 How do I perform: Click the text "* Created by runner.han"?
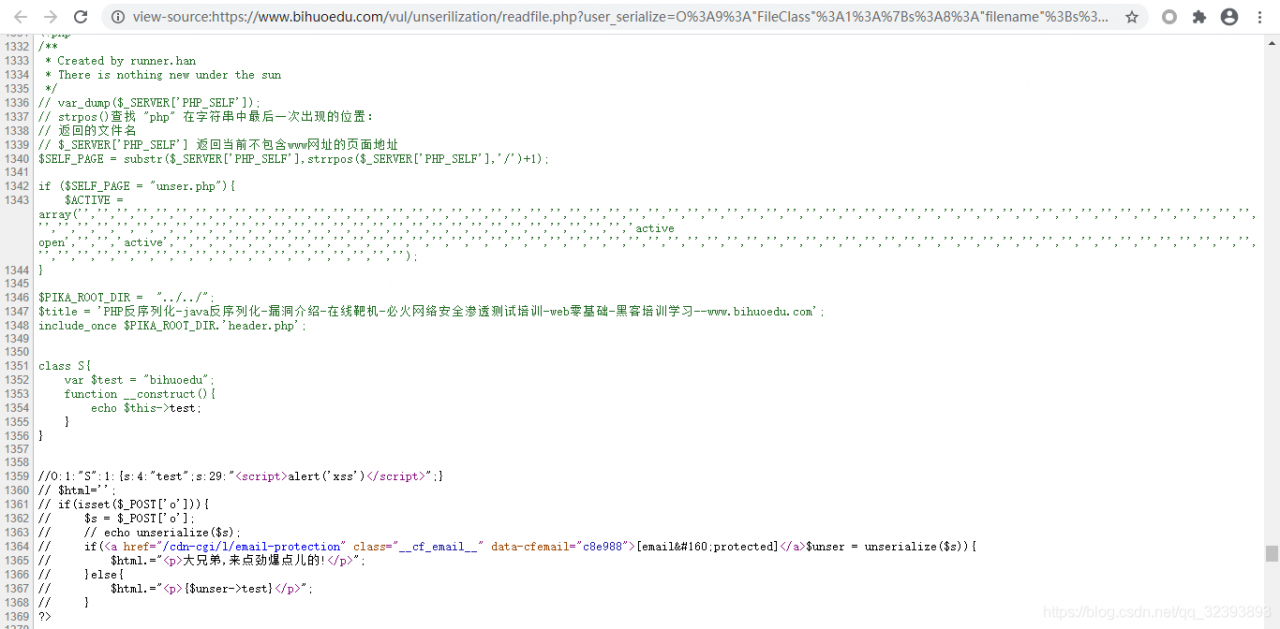pyautogui.click(x=120, y=61)
